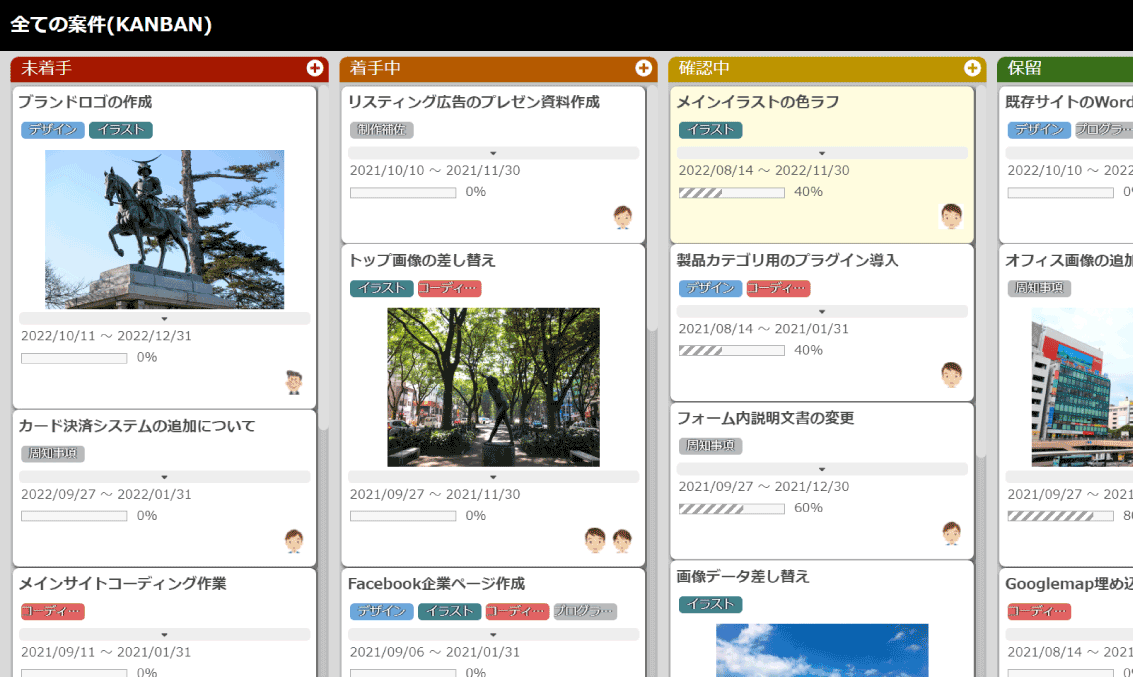
Task: Select the 確認中 column header
Action: tap(827, 69)
